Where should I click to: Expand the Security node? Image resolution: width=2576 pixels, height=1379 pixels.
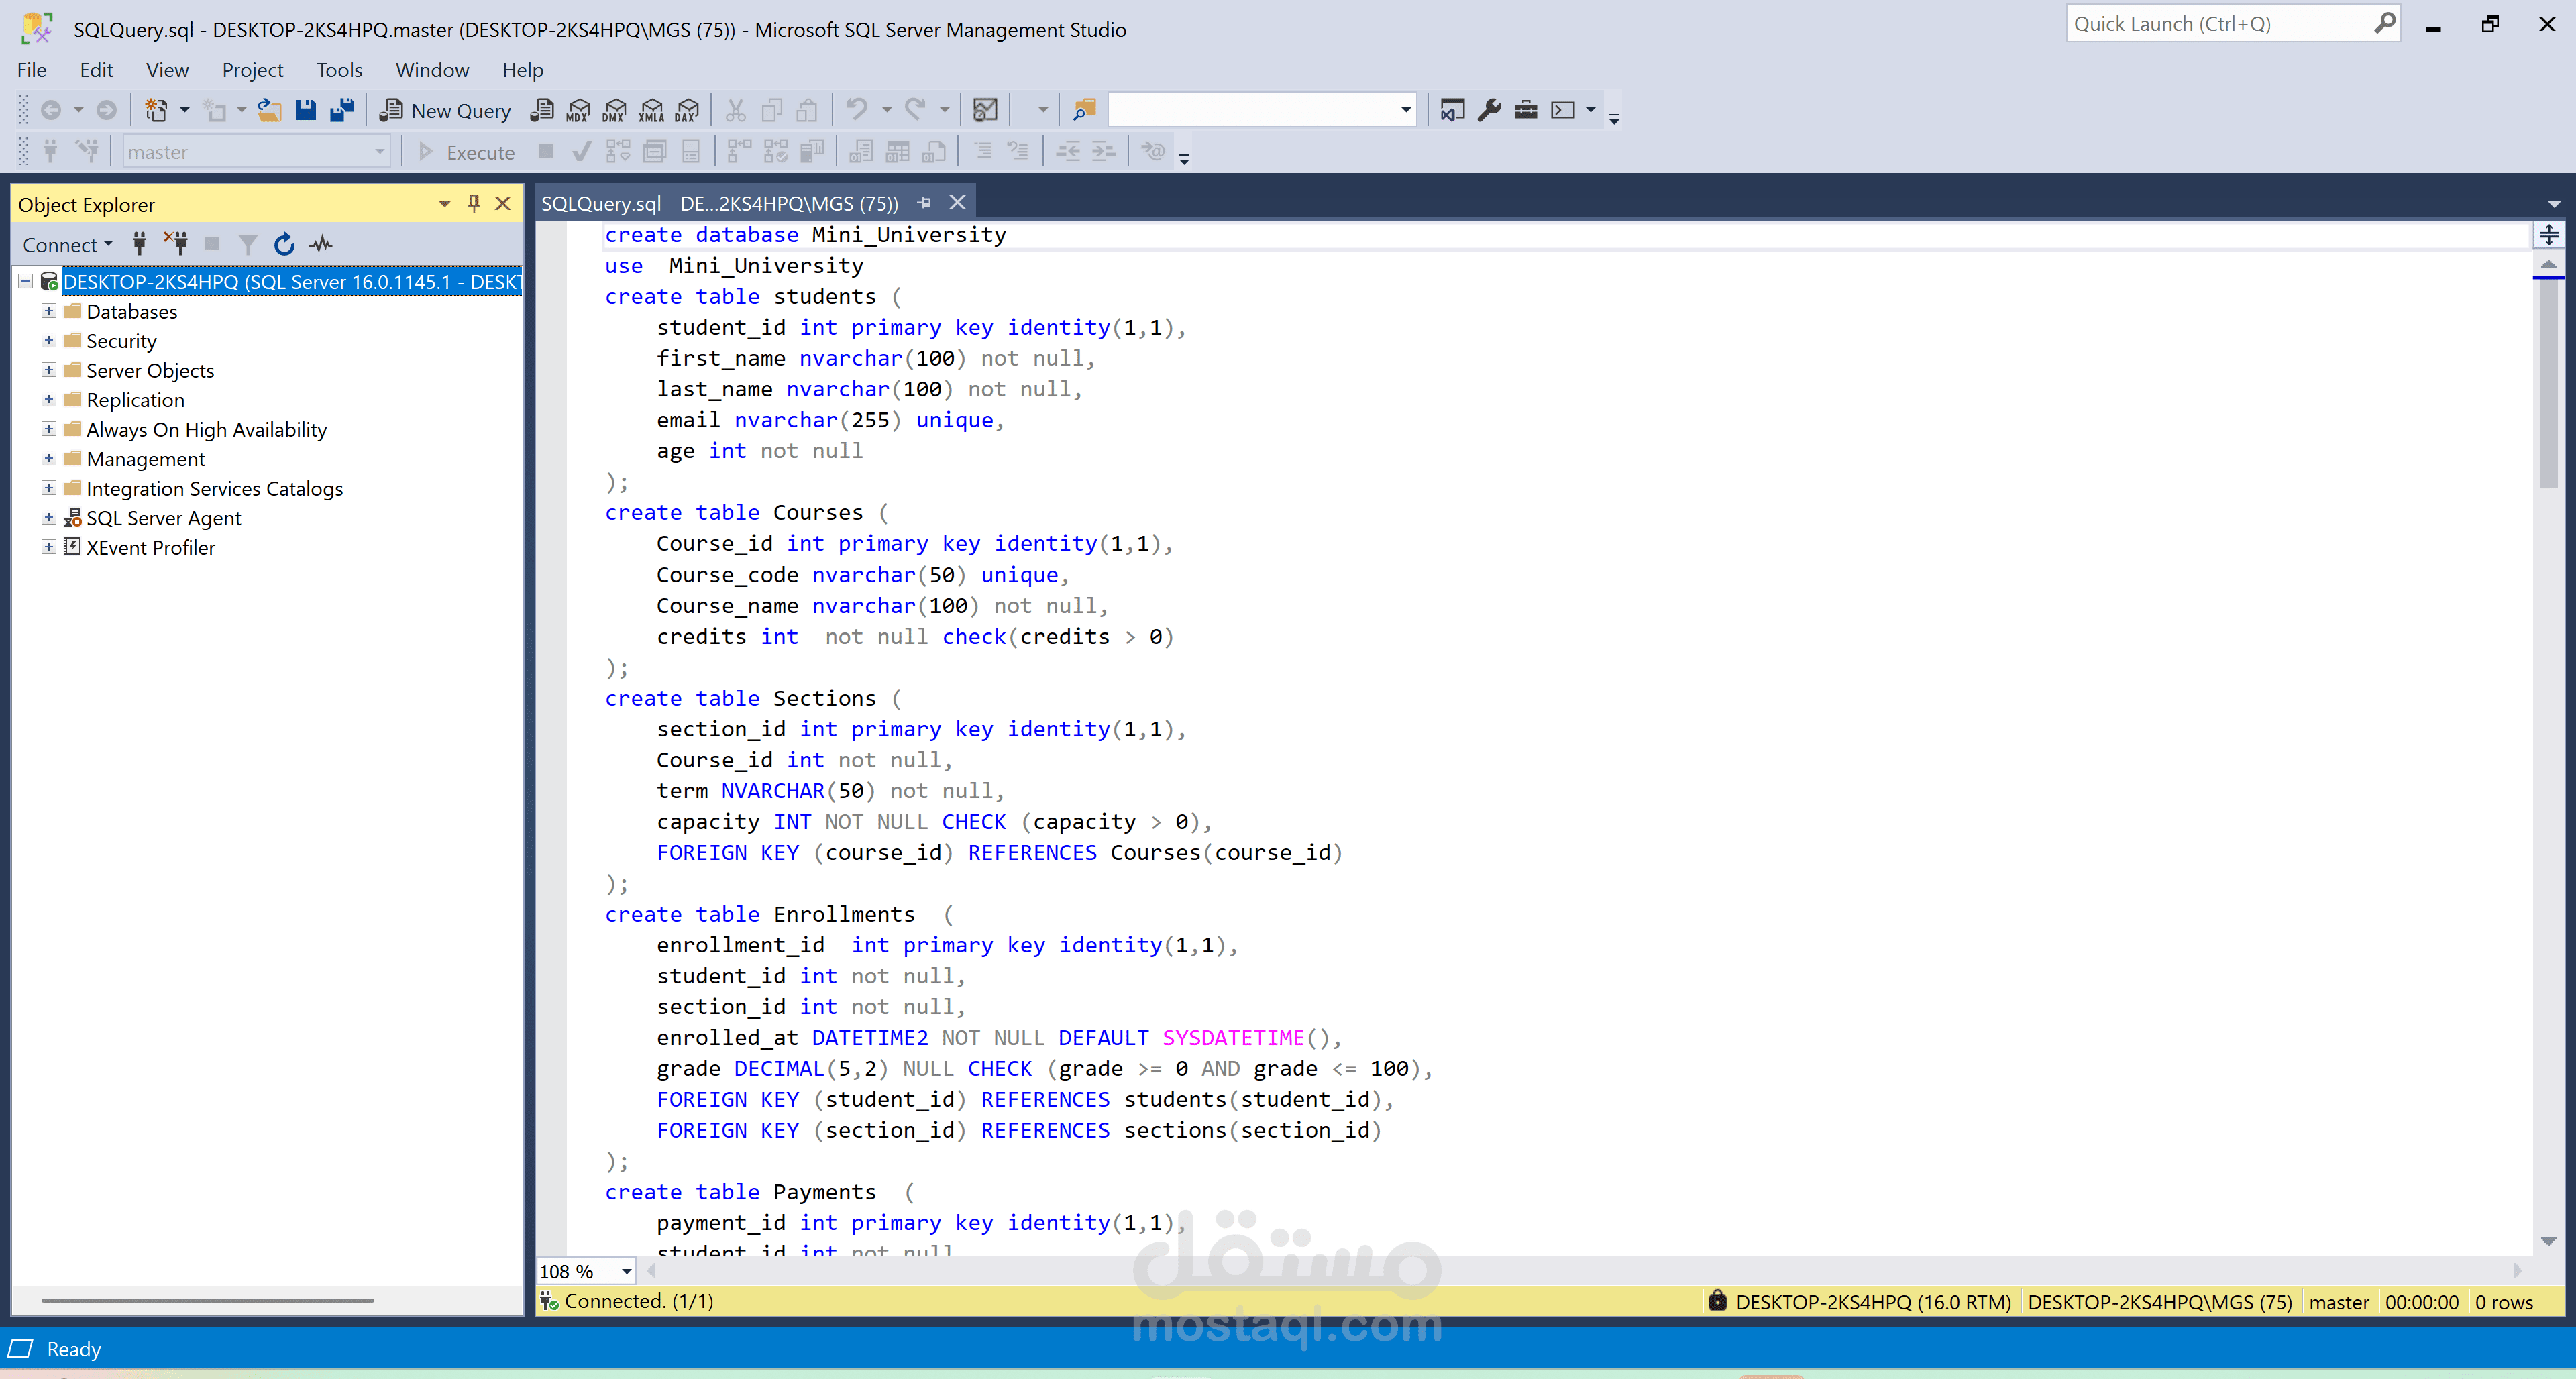click(48, 340)
